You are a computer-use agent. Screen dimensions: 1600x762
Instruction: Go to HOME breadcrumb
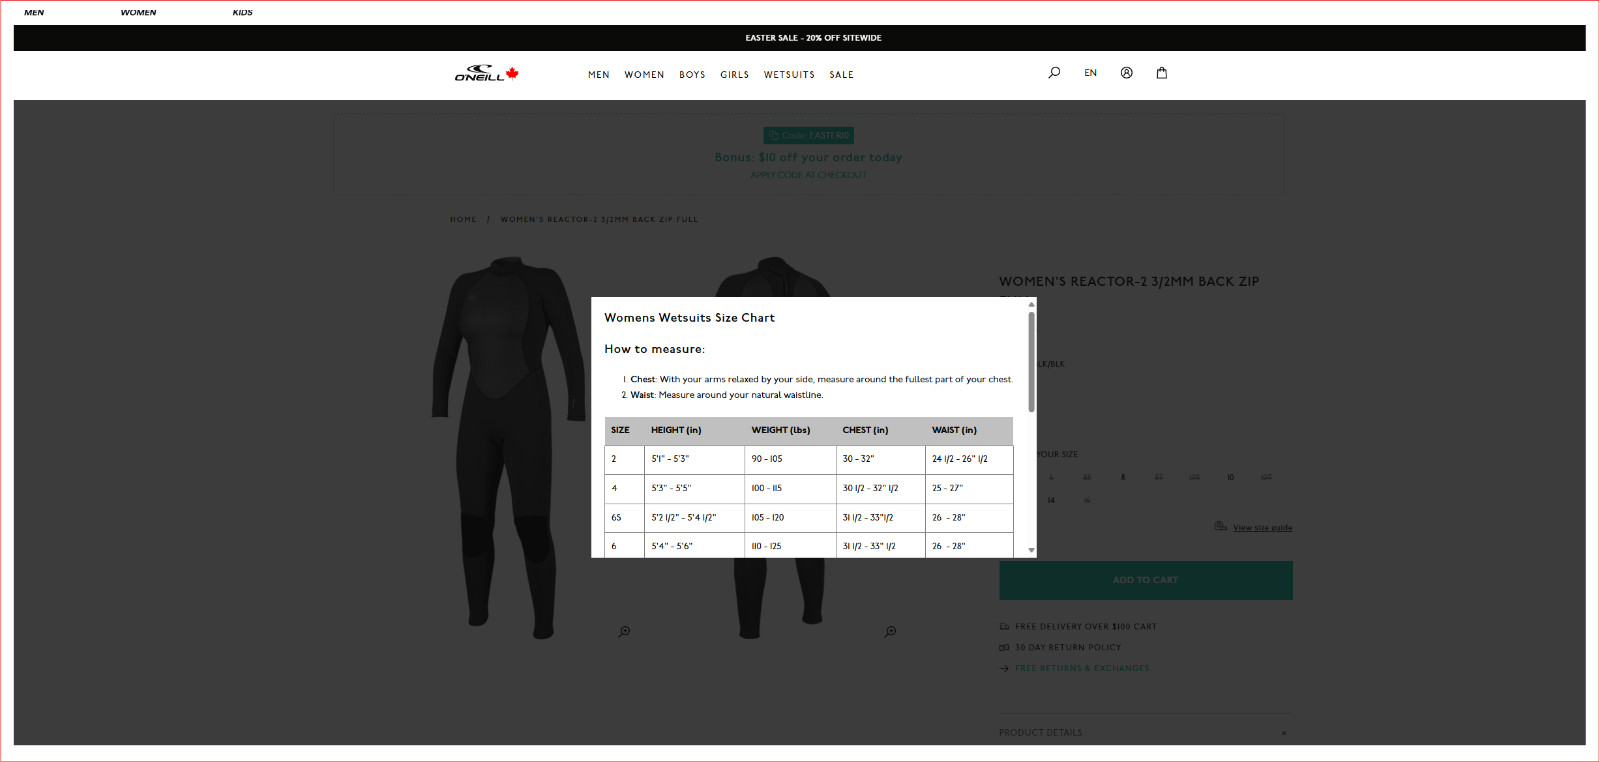coord(463,219)
